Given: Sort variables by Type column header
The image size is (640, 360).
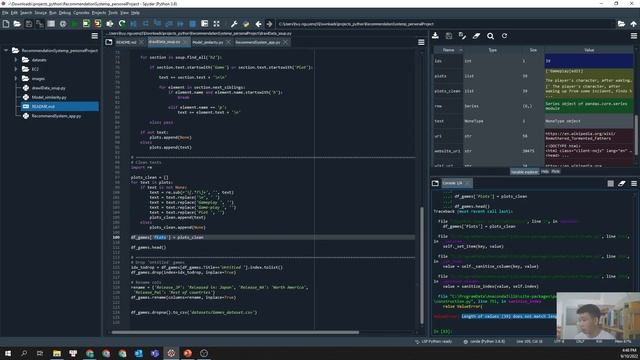Looking at the screenshot, I should [x=493, y=50].
